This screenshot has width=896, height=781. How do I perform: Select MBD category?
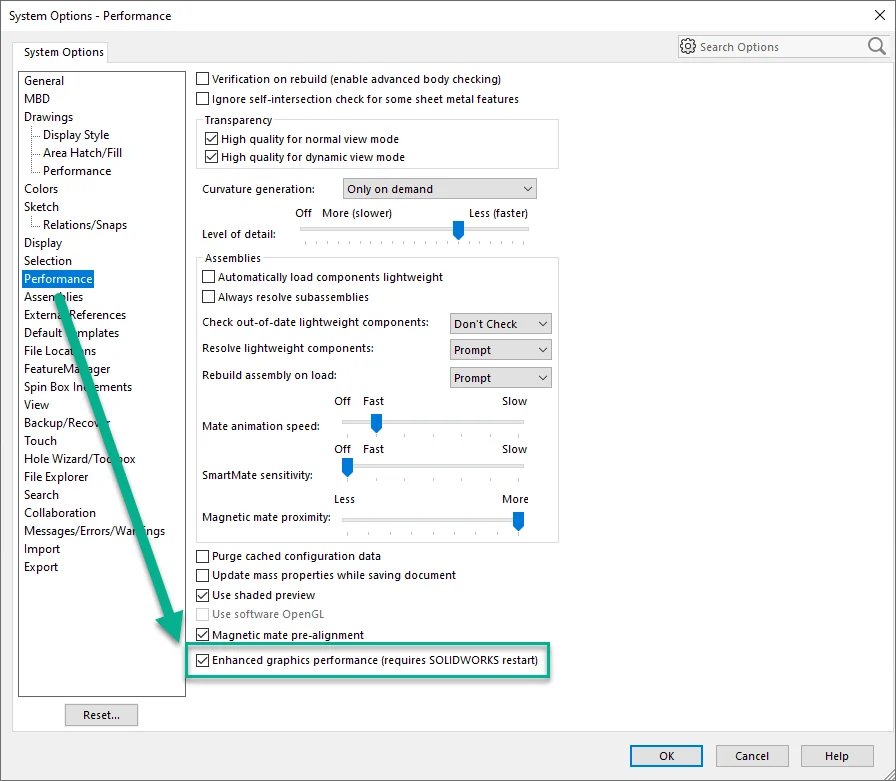(x=37, y=98)
